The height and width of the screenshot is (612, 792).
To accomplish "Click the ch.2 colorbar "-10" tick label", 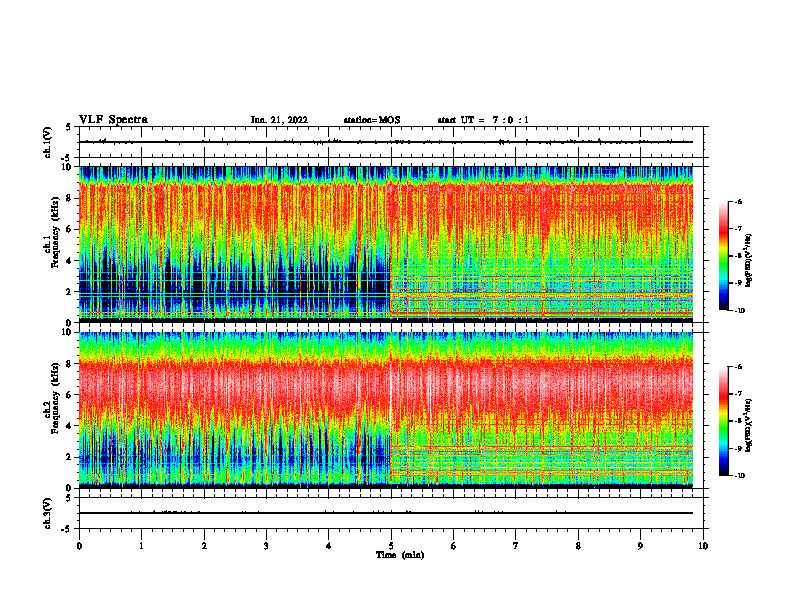I will 740,476.
